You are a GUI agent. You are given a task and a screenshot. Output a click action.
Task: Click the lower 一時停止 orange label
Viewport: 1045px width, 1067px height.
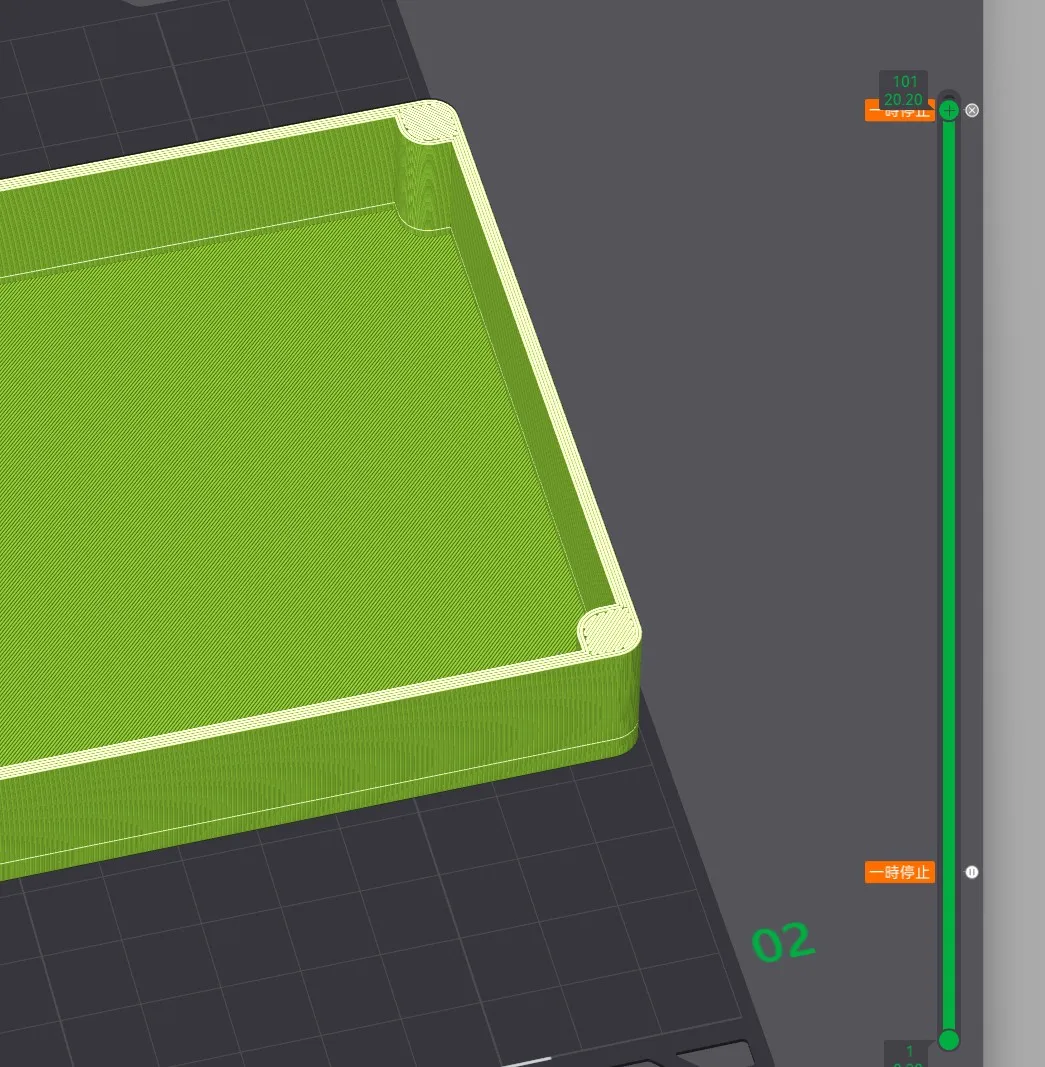(899, 872)
